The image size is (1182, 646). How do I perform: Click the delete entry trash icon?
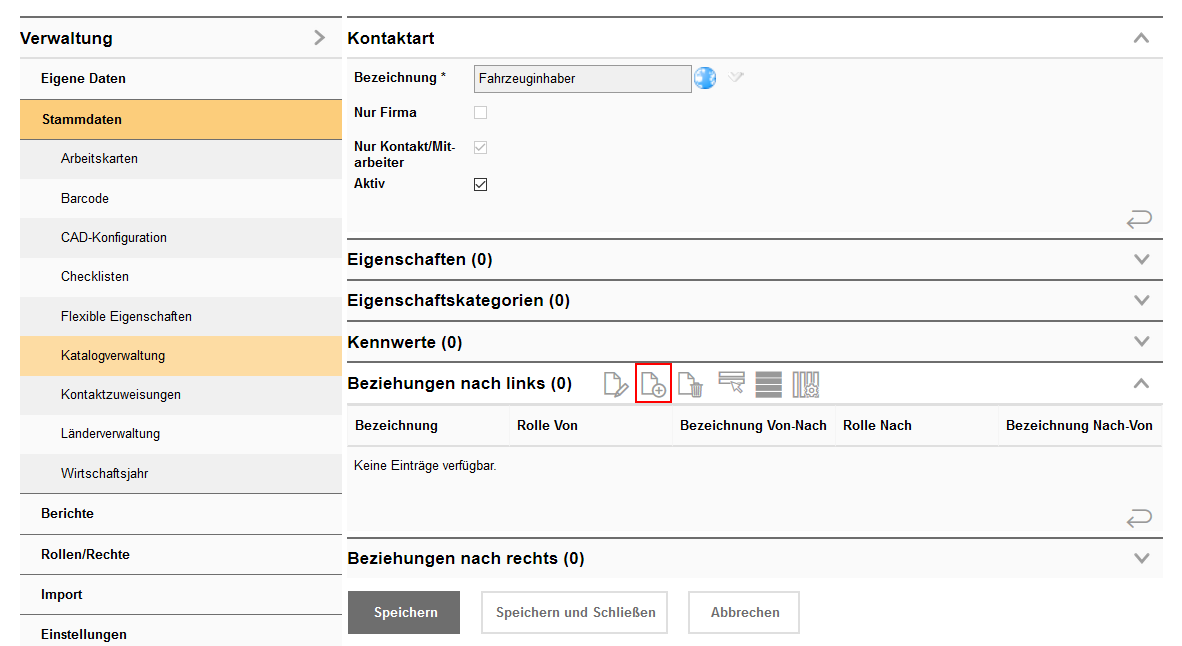(x=690, y=384)
